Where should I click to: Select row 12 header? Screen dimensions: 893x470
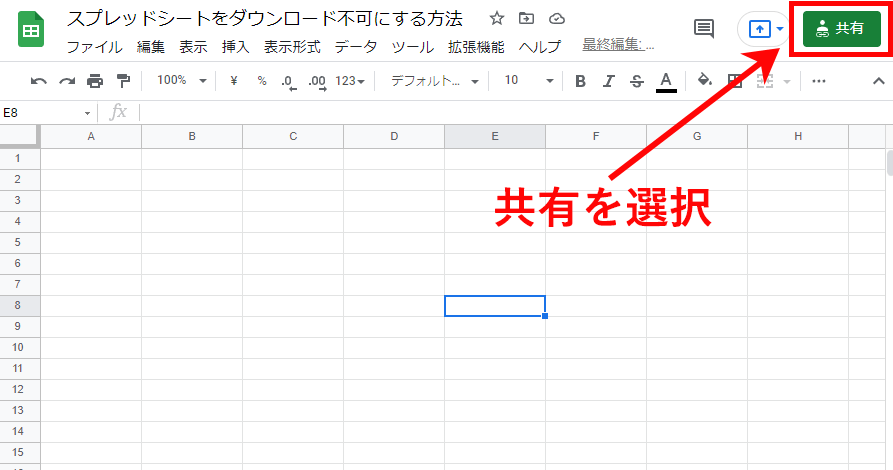pyautogui.click(x=20, y=390)
